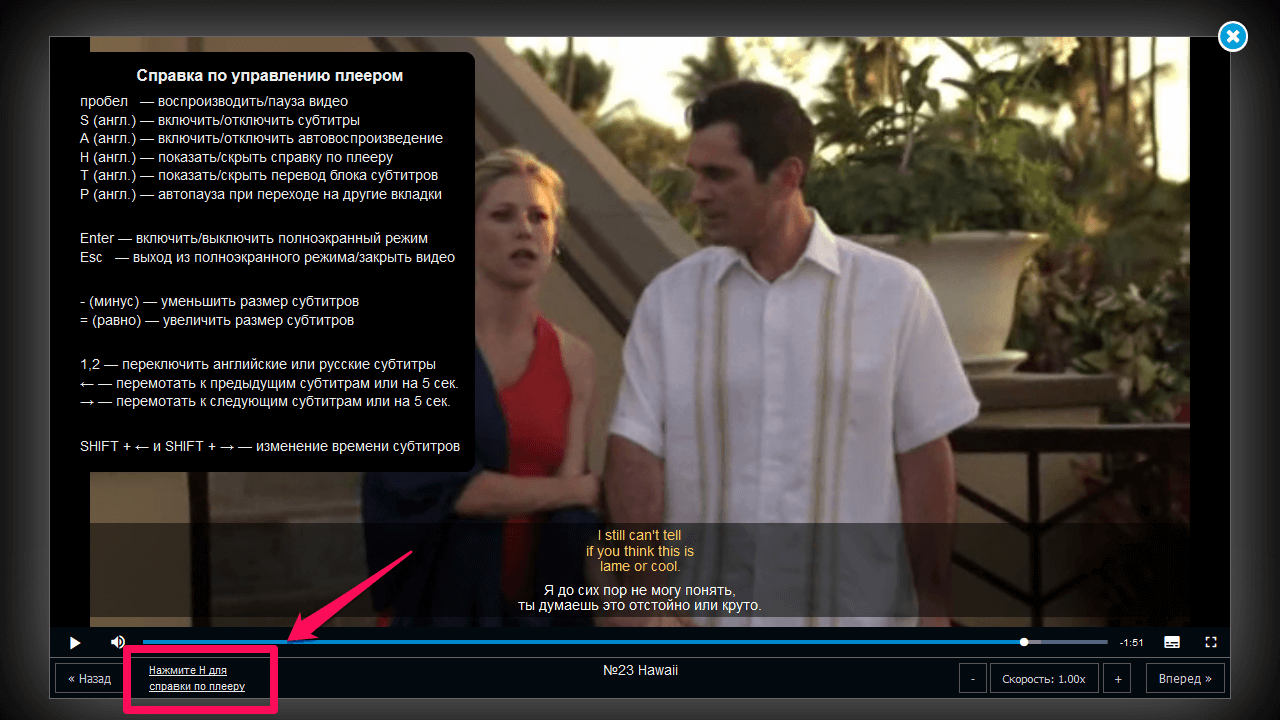Click the episode title №23 Hawaii
The height and width of the screenshot is (720, 1280).
(x=640, y=670)
